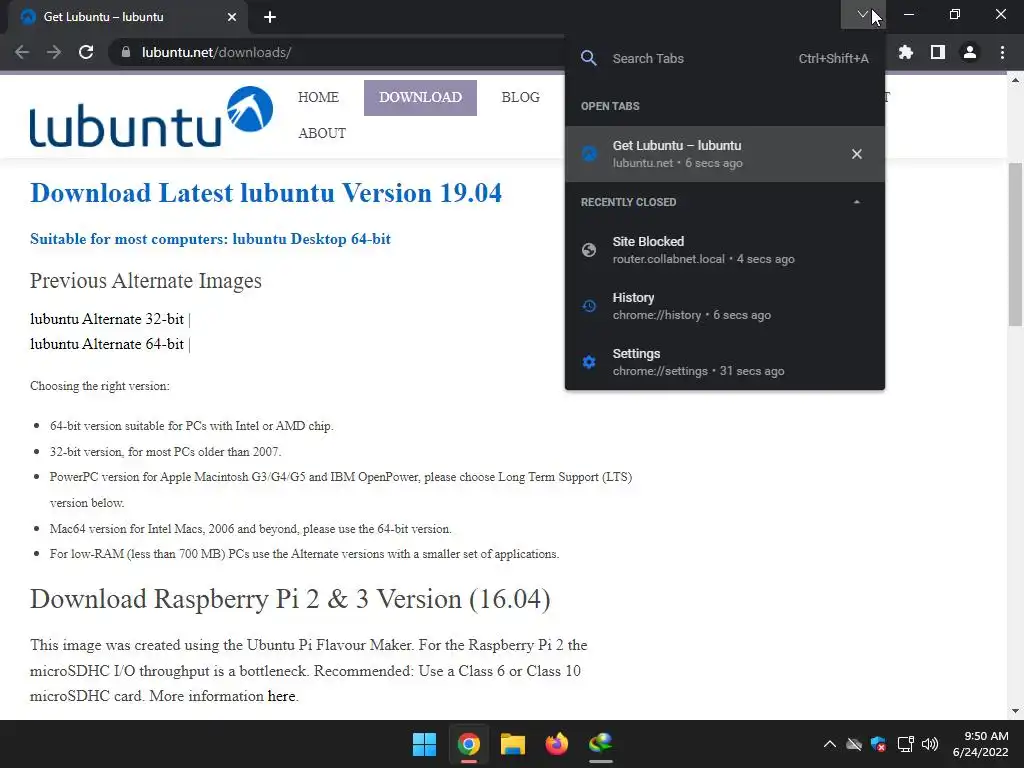This screenshot has height=768, width=1024.
Task: Open File Explorer from taskbar
Action: (x=513, y=744)
